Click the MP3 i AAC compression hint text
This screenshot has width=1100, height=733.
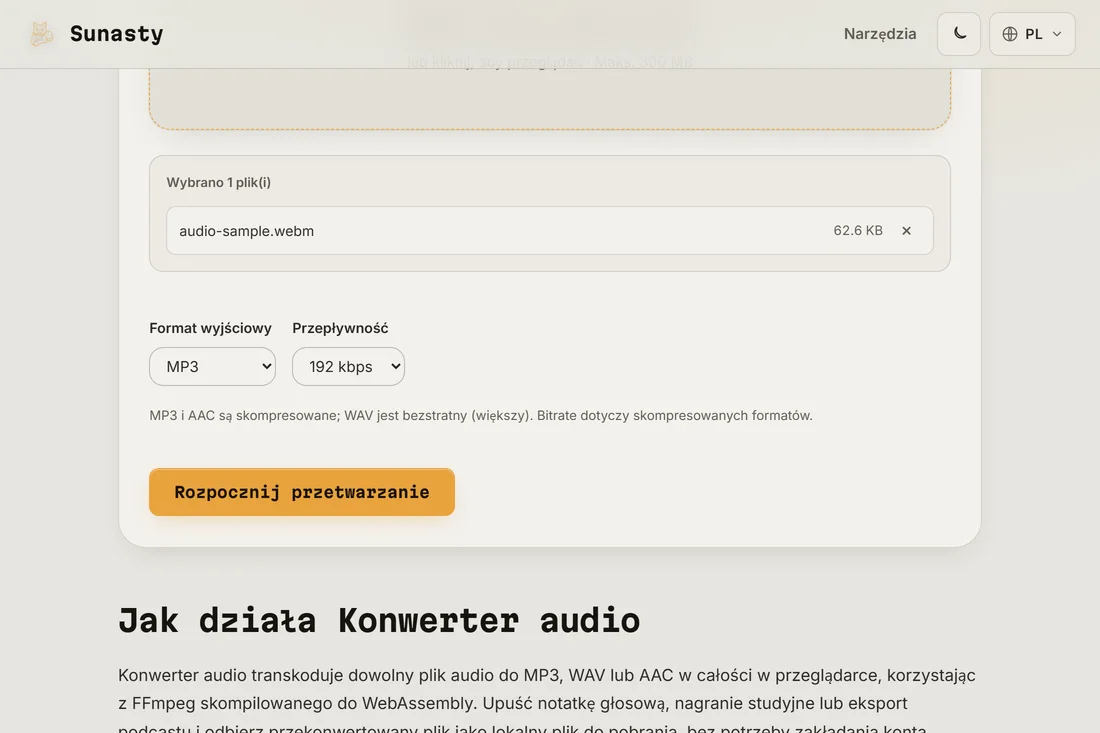click(481, 415)
